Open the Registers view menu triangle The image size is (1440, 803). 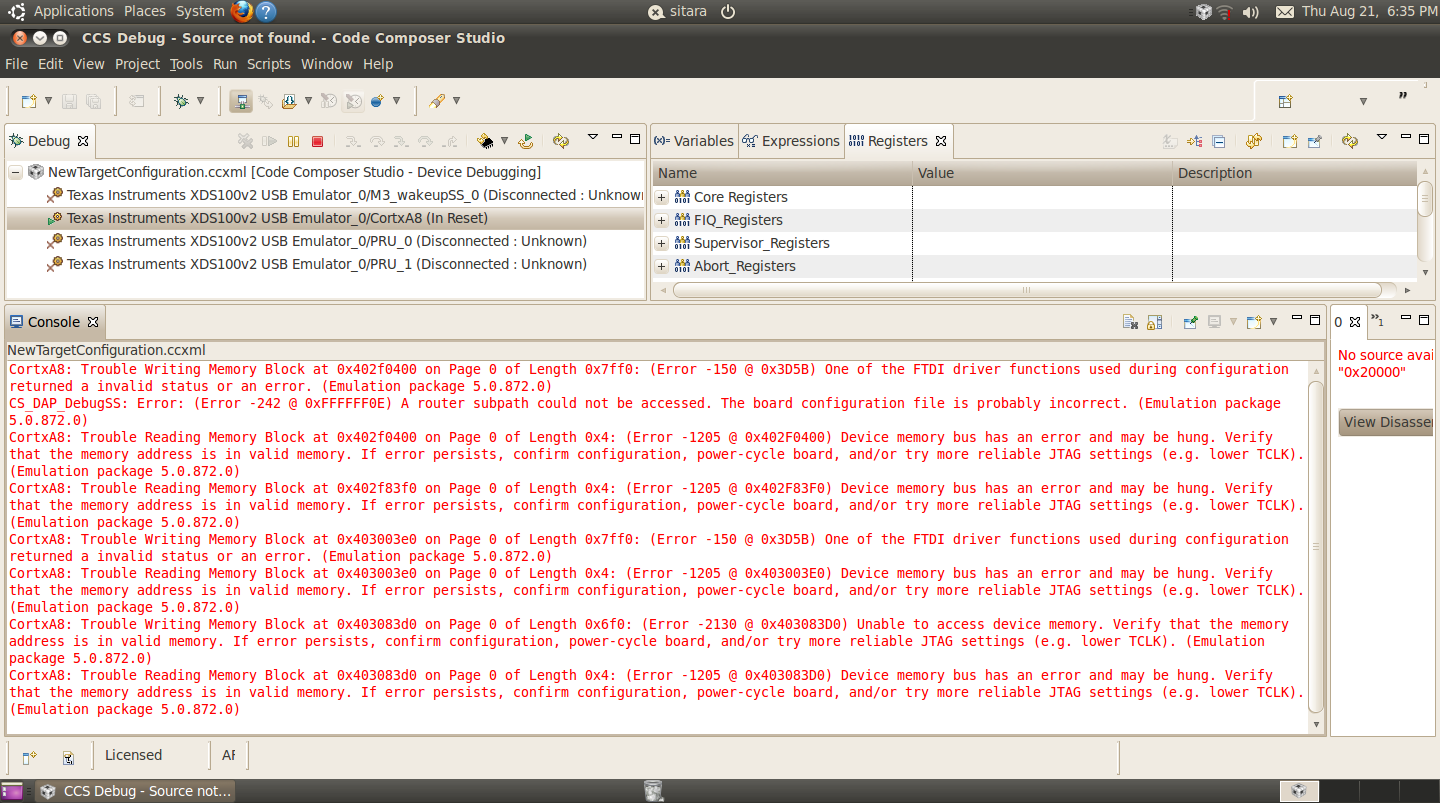pos(1382,138)
